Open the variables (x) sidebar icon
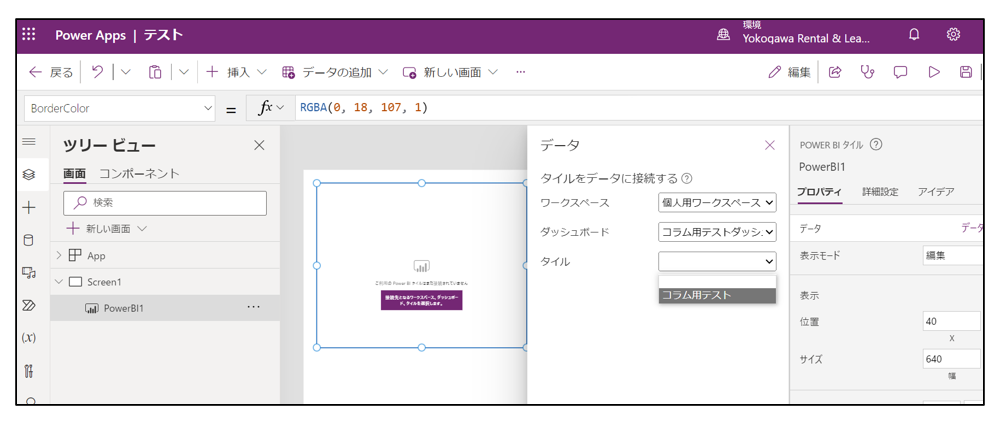1000x422 pixels. 29,338
